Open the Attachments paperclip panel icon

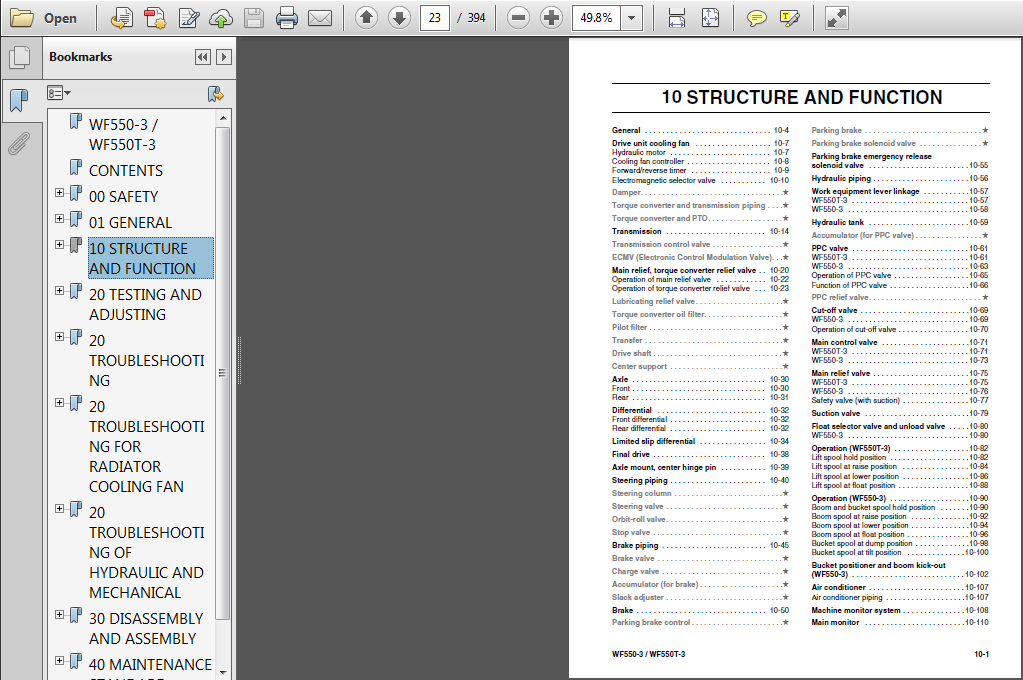[19, 144]
